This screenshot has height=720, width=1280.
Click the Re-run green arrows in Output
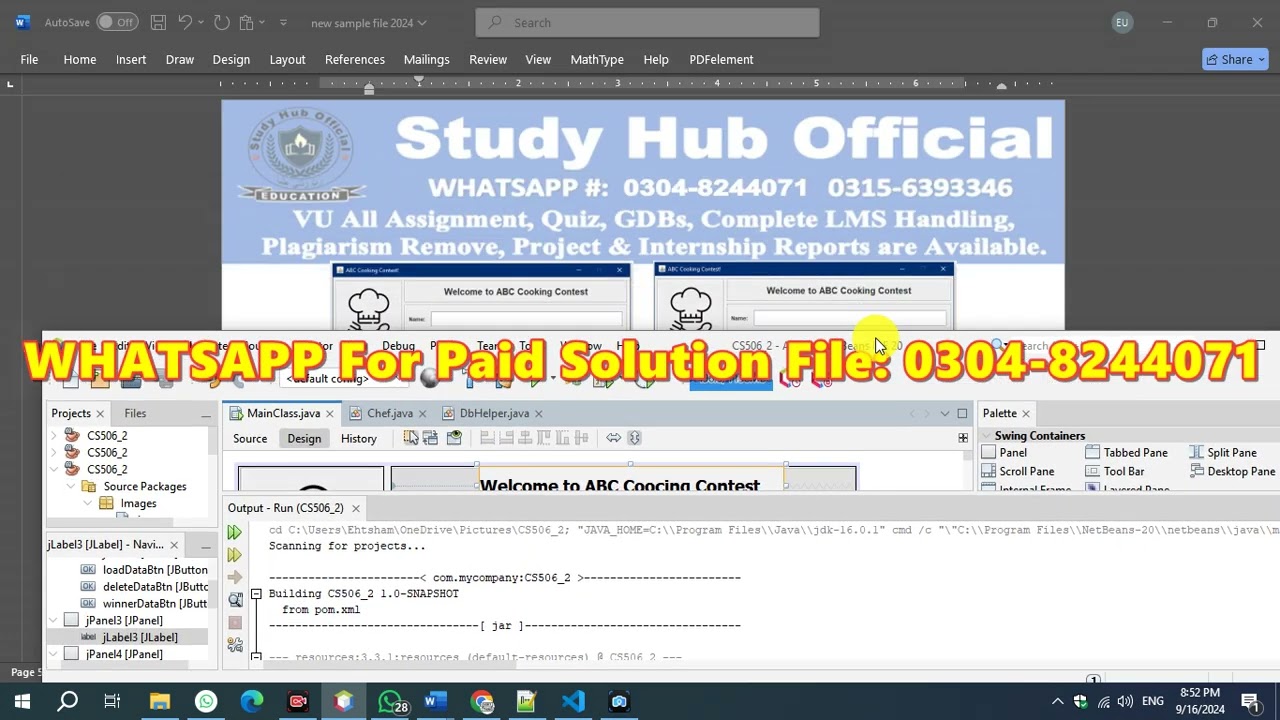(234, 533)
